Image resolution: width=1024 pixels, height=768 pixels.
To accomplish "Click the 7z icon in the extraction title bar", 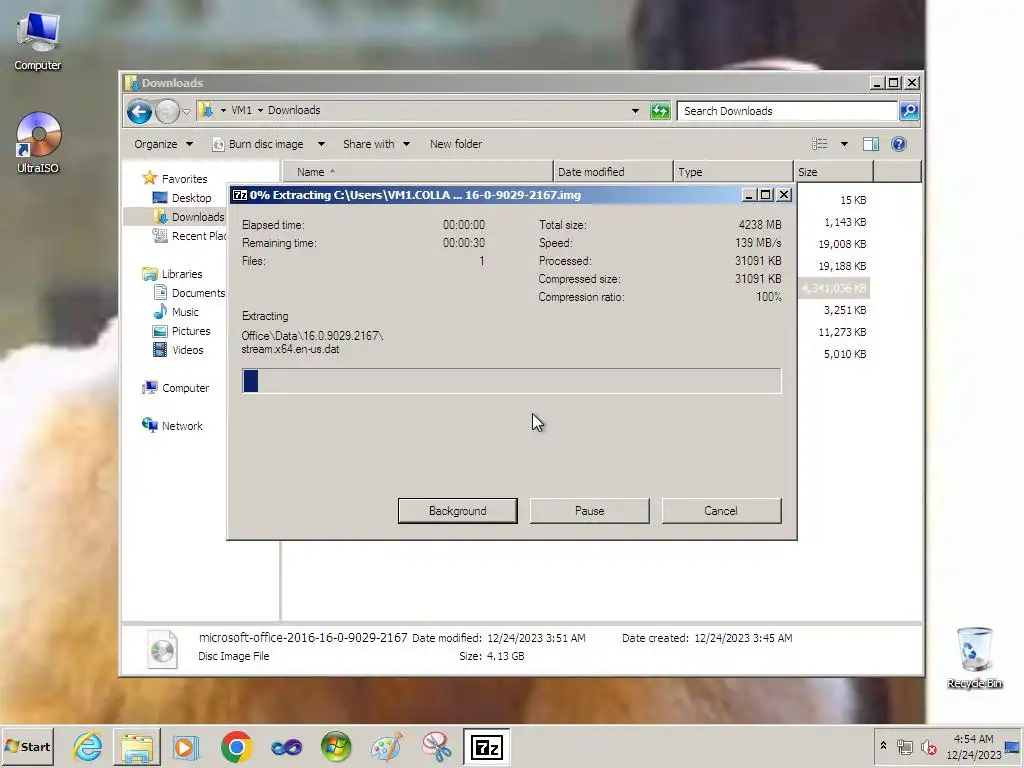I will coord(240,195).
